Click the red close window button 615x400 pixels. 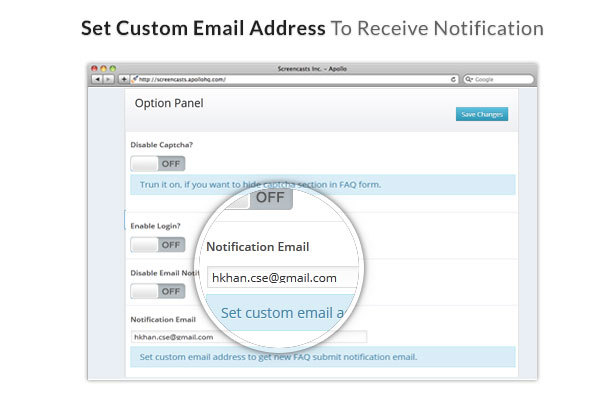tap(94, 69)
